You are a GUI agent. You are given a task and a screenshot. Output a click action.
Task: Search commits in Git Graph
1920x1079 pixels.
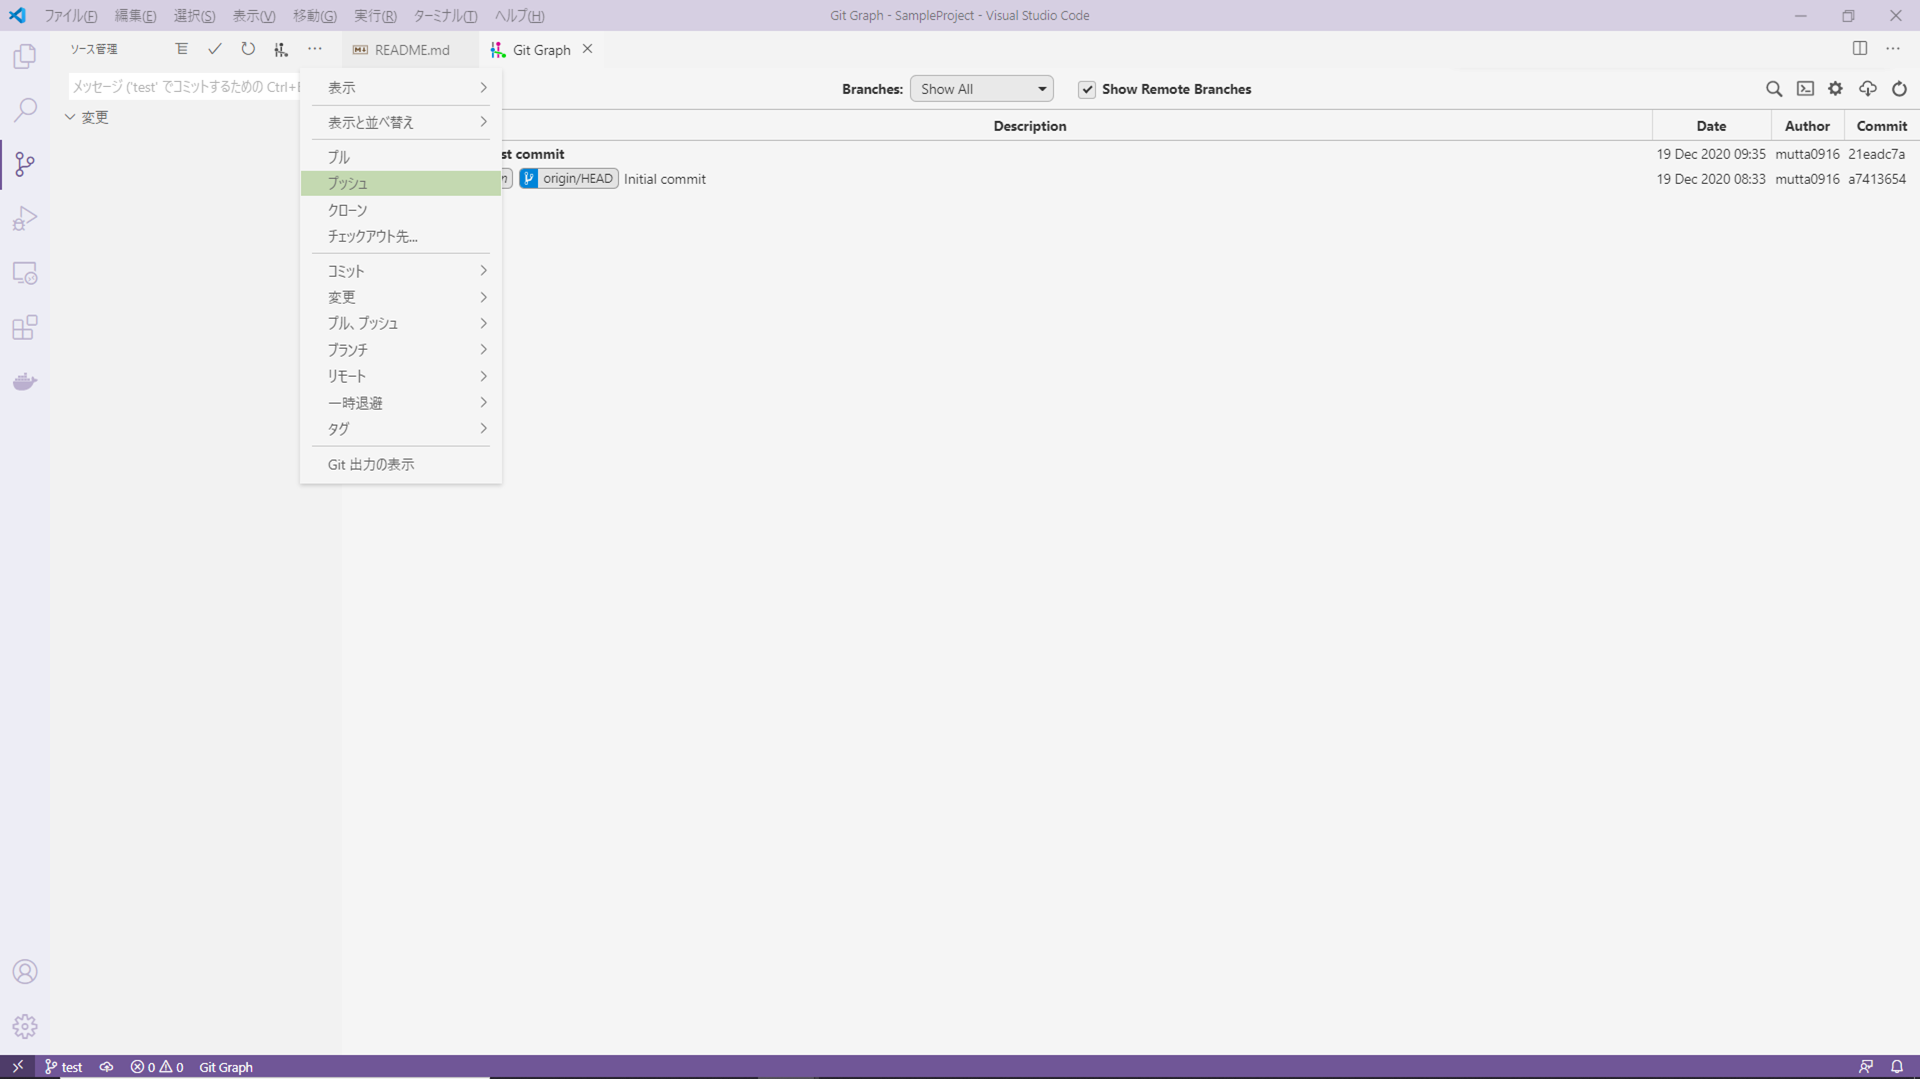(x=1774, y=89)
